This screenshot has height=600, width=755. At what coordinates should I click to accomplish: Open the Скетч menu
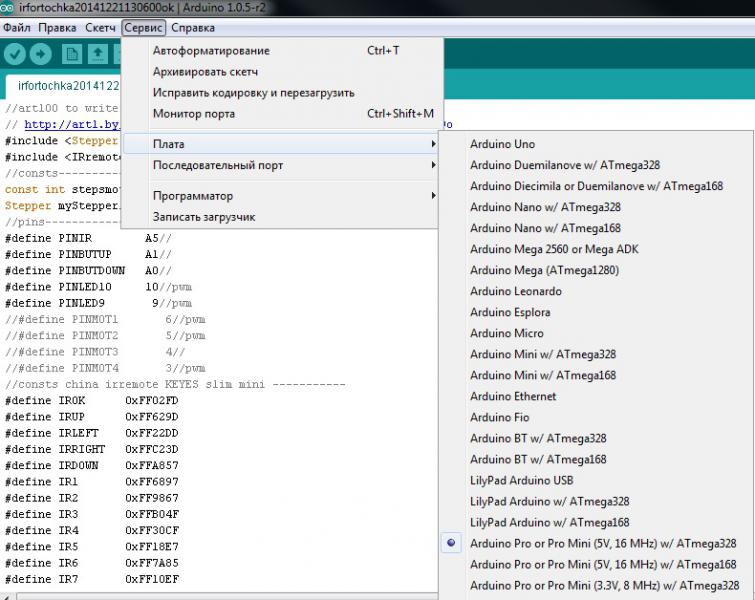pos(100,28)
